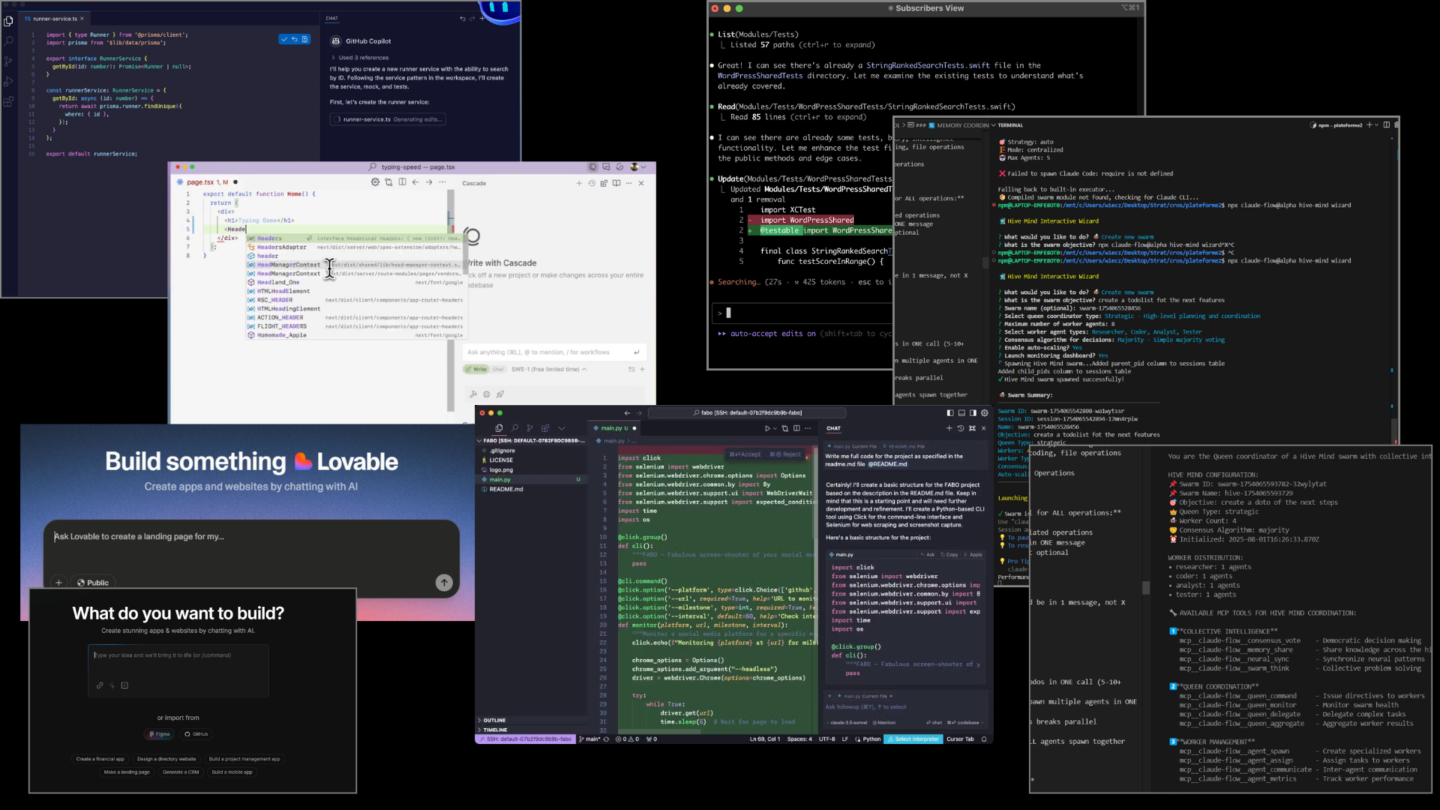Click the Select Interpreter status bar button

tap(915, 739)
